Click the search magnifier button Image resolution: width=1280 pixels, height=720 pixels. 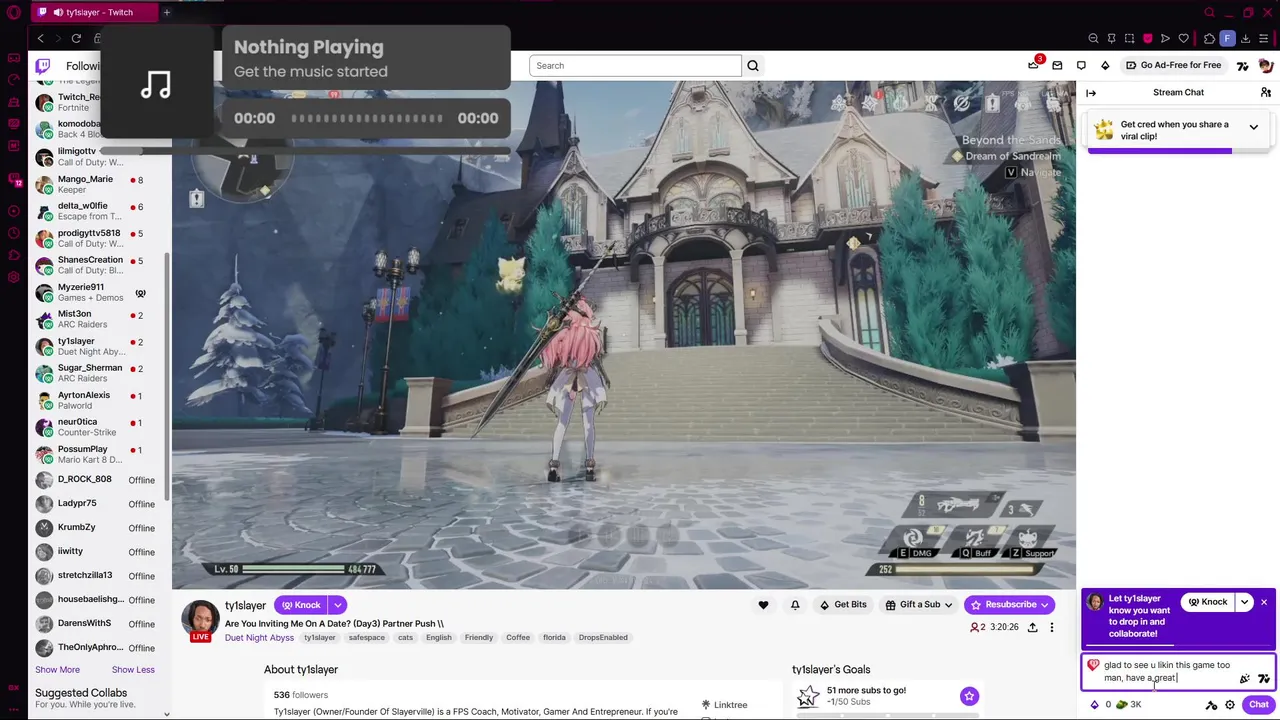click(x=753, y=66)
